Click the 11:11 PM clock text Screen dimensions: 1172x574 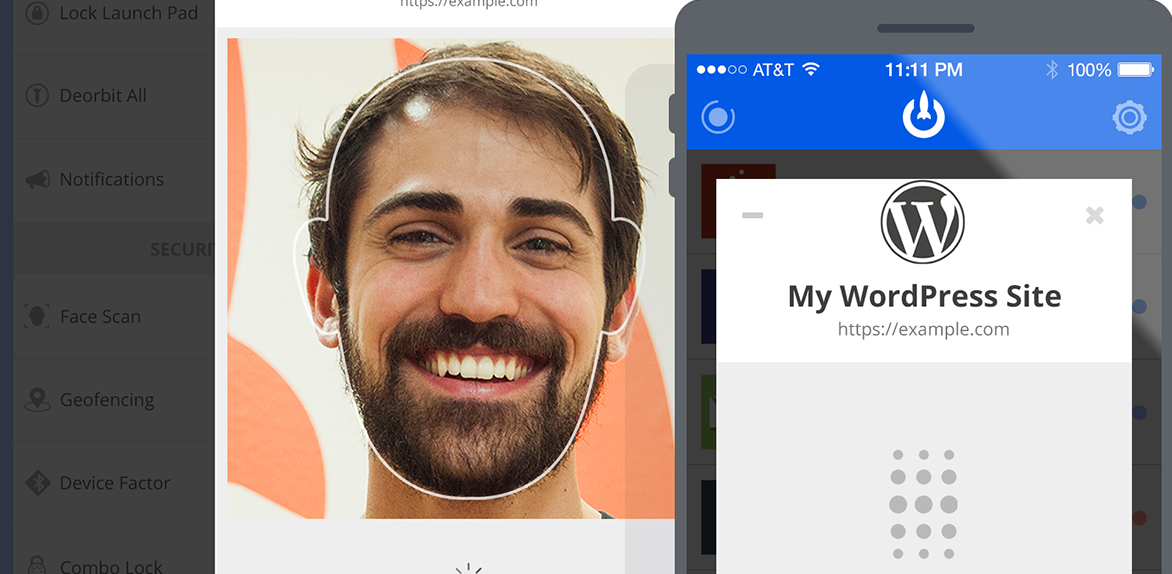click(x=924, y=70)
